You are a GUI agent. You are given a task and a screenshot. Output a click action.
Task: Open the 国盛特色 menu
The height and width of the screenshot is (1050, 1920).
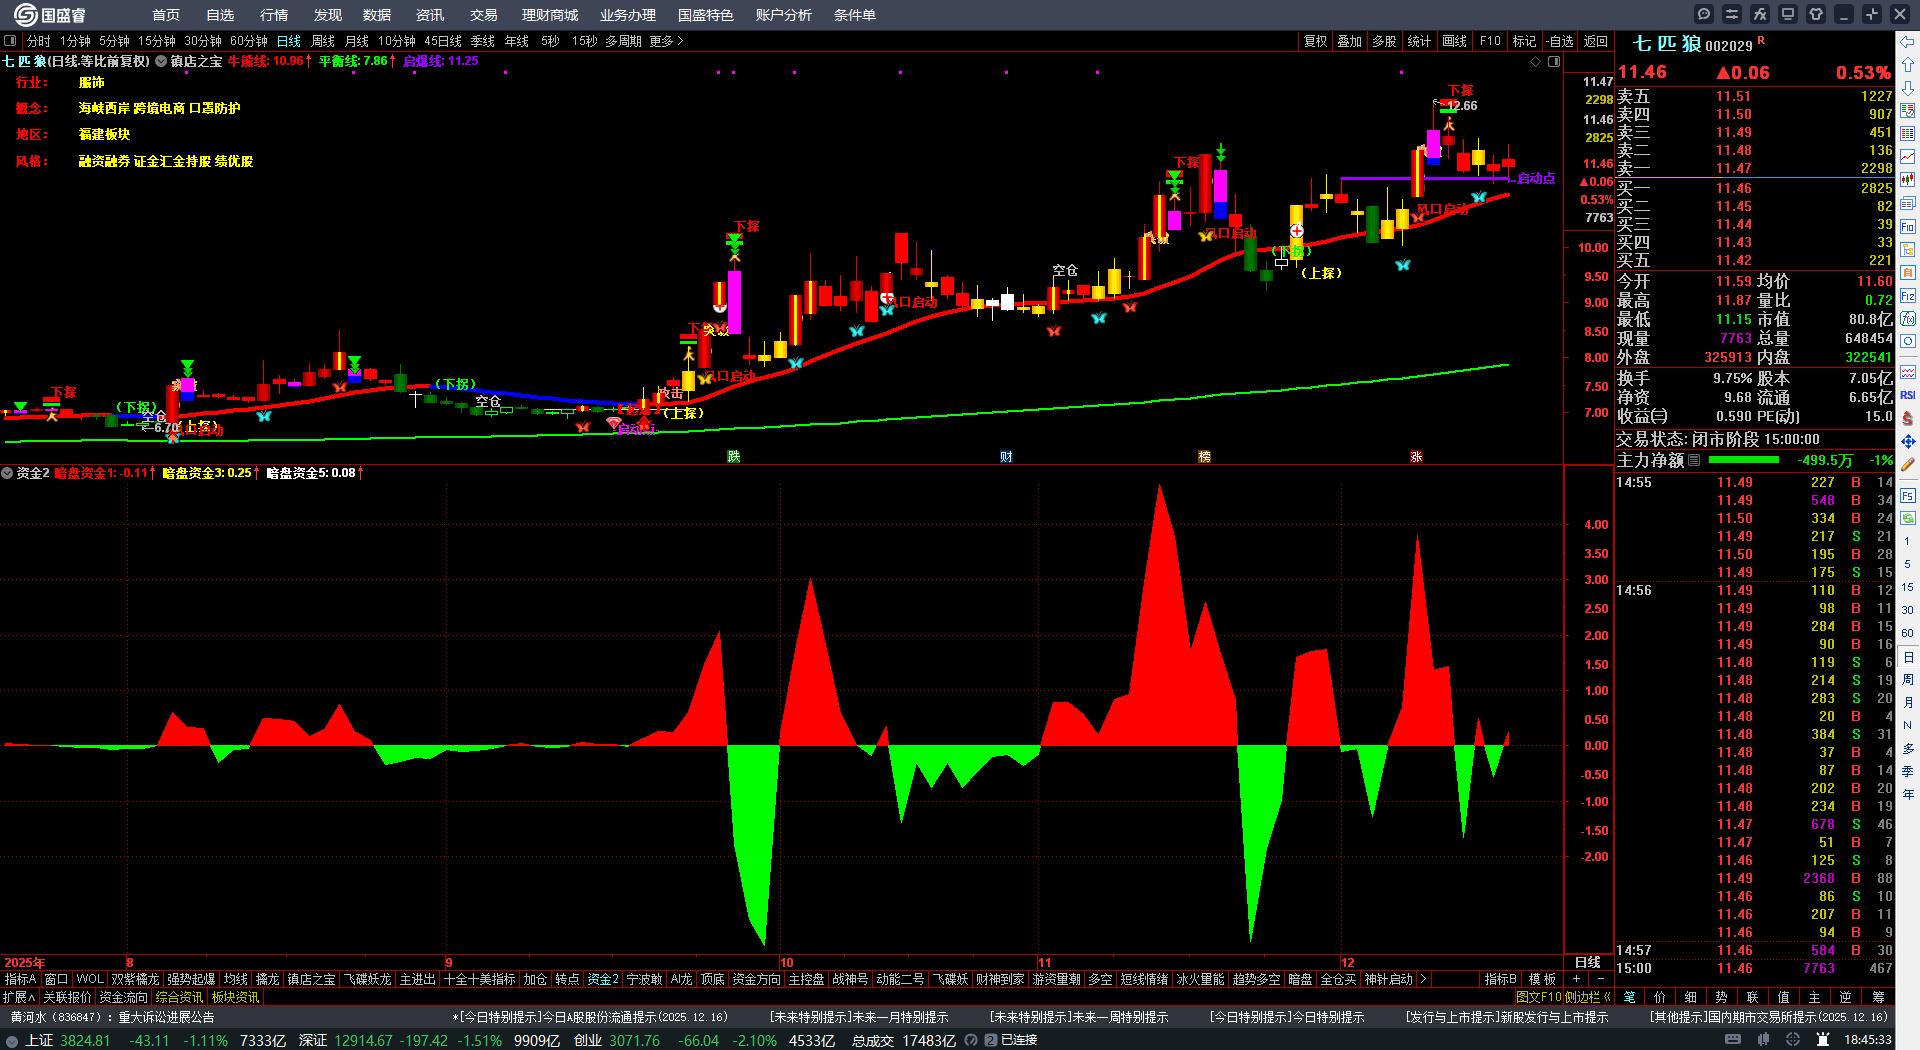point(706,15)
